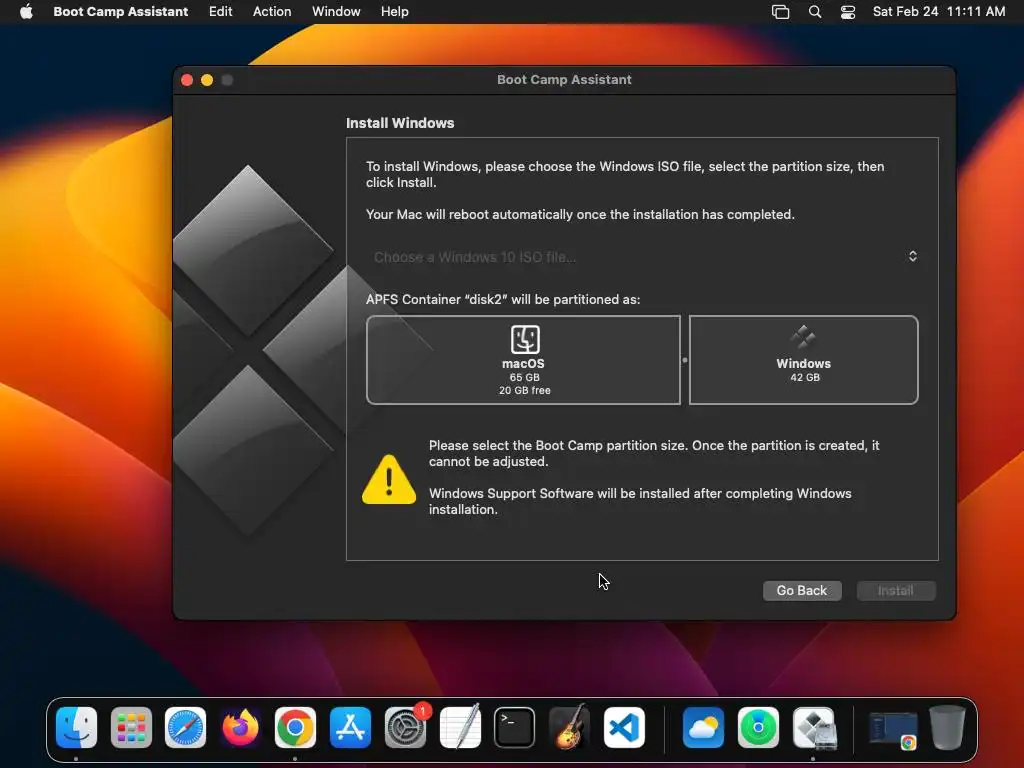Click the Boot Camp Assistant window title
Image resolution: width=1024 pixels, height=768 pixels.
coord(564,80)
